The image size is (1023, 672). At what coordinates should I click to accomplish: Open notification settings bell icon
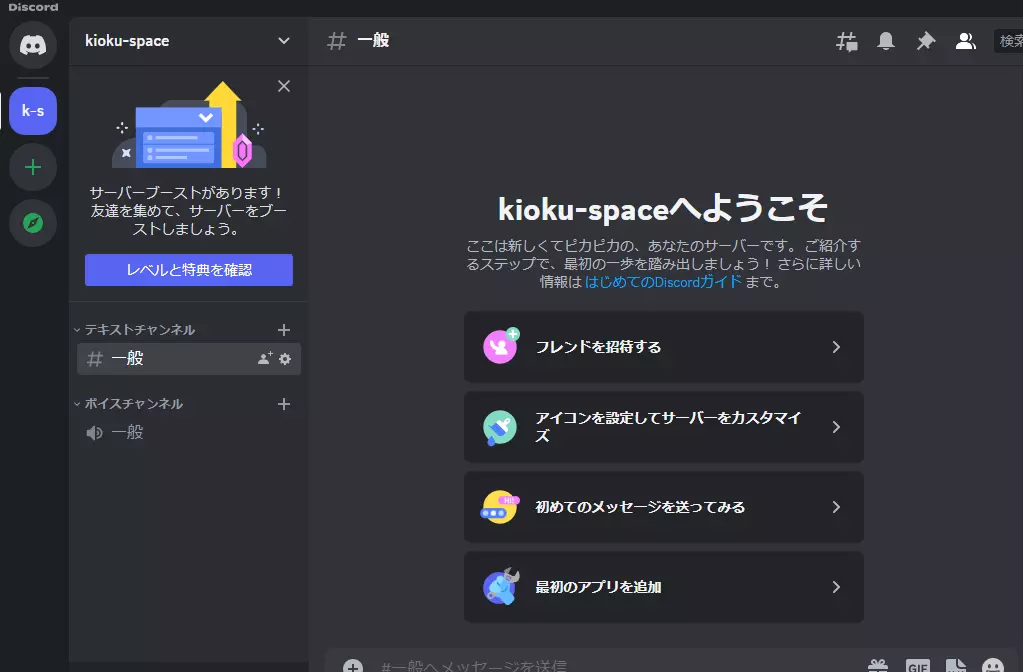pyautogui.click(x=886, y=41)
